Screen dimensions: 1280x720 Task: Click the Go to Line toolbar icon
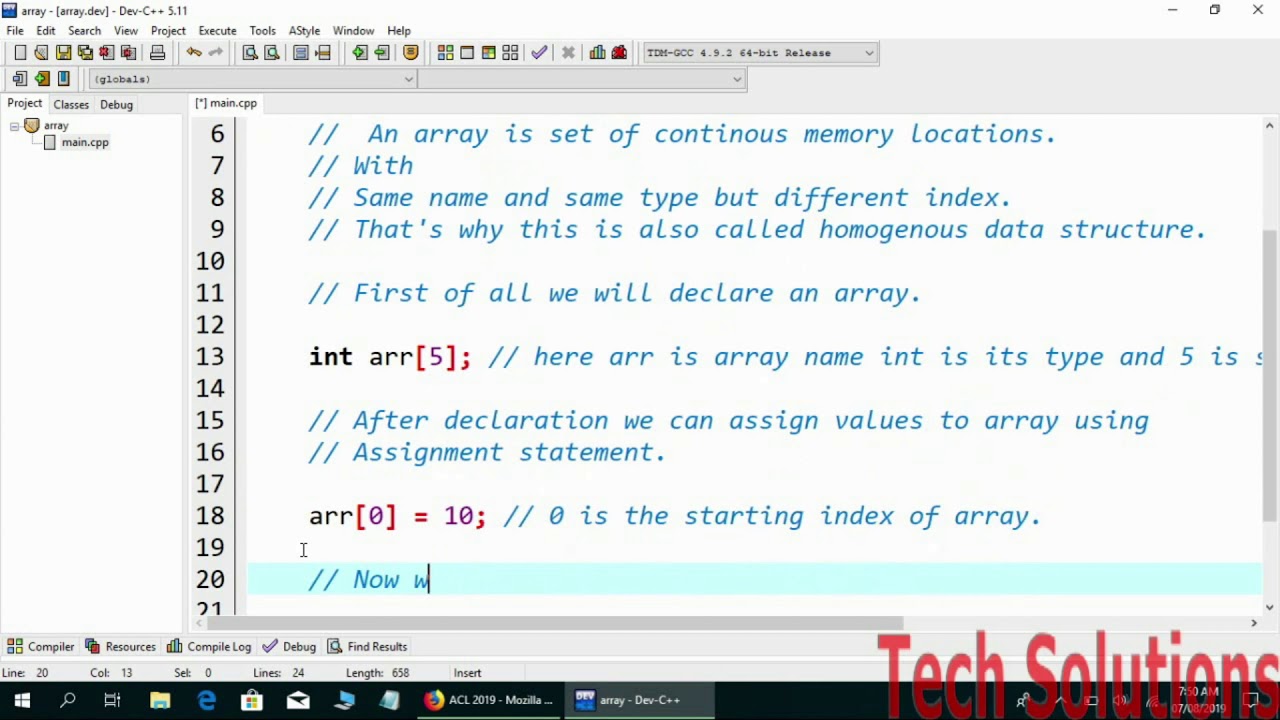pos(322,53)
